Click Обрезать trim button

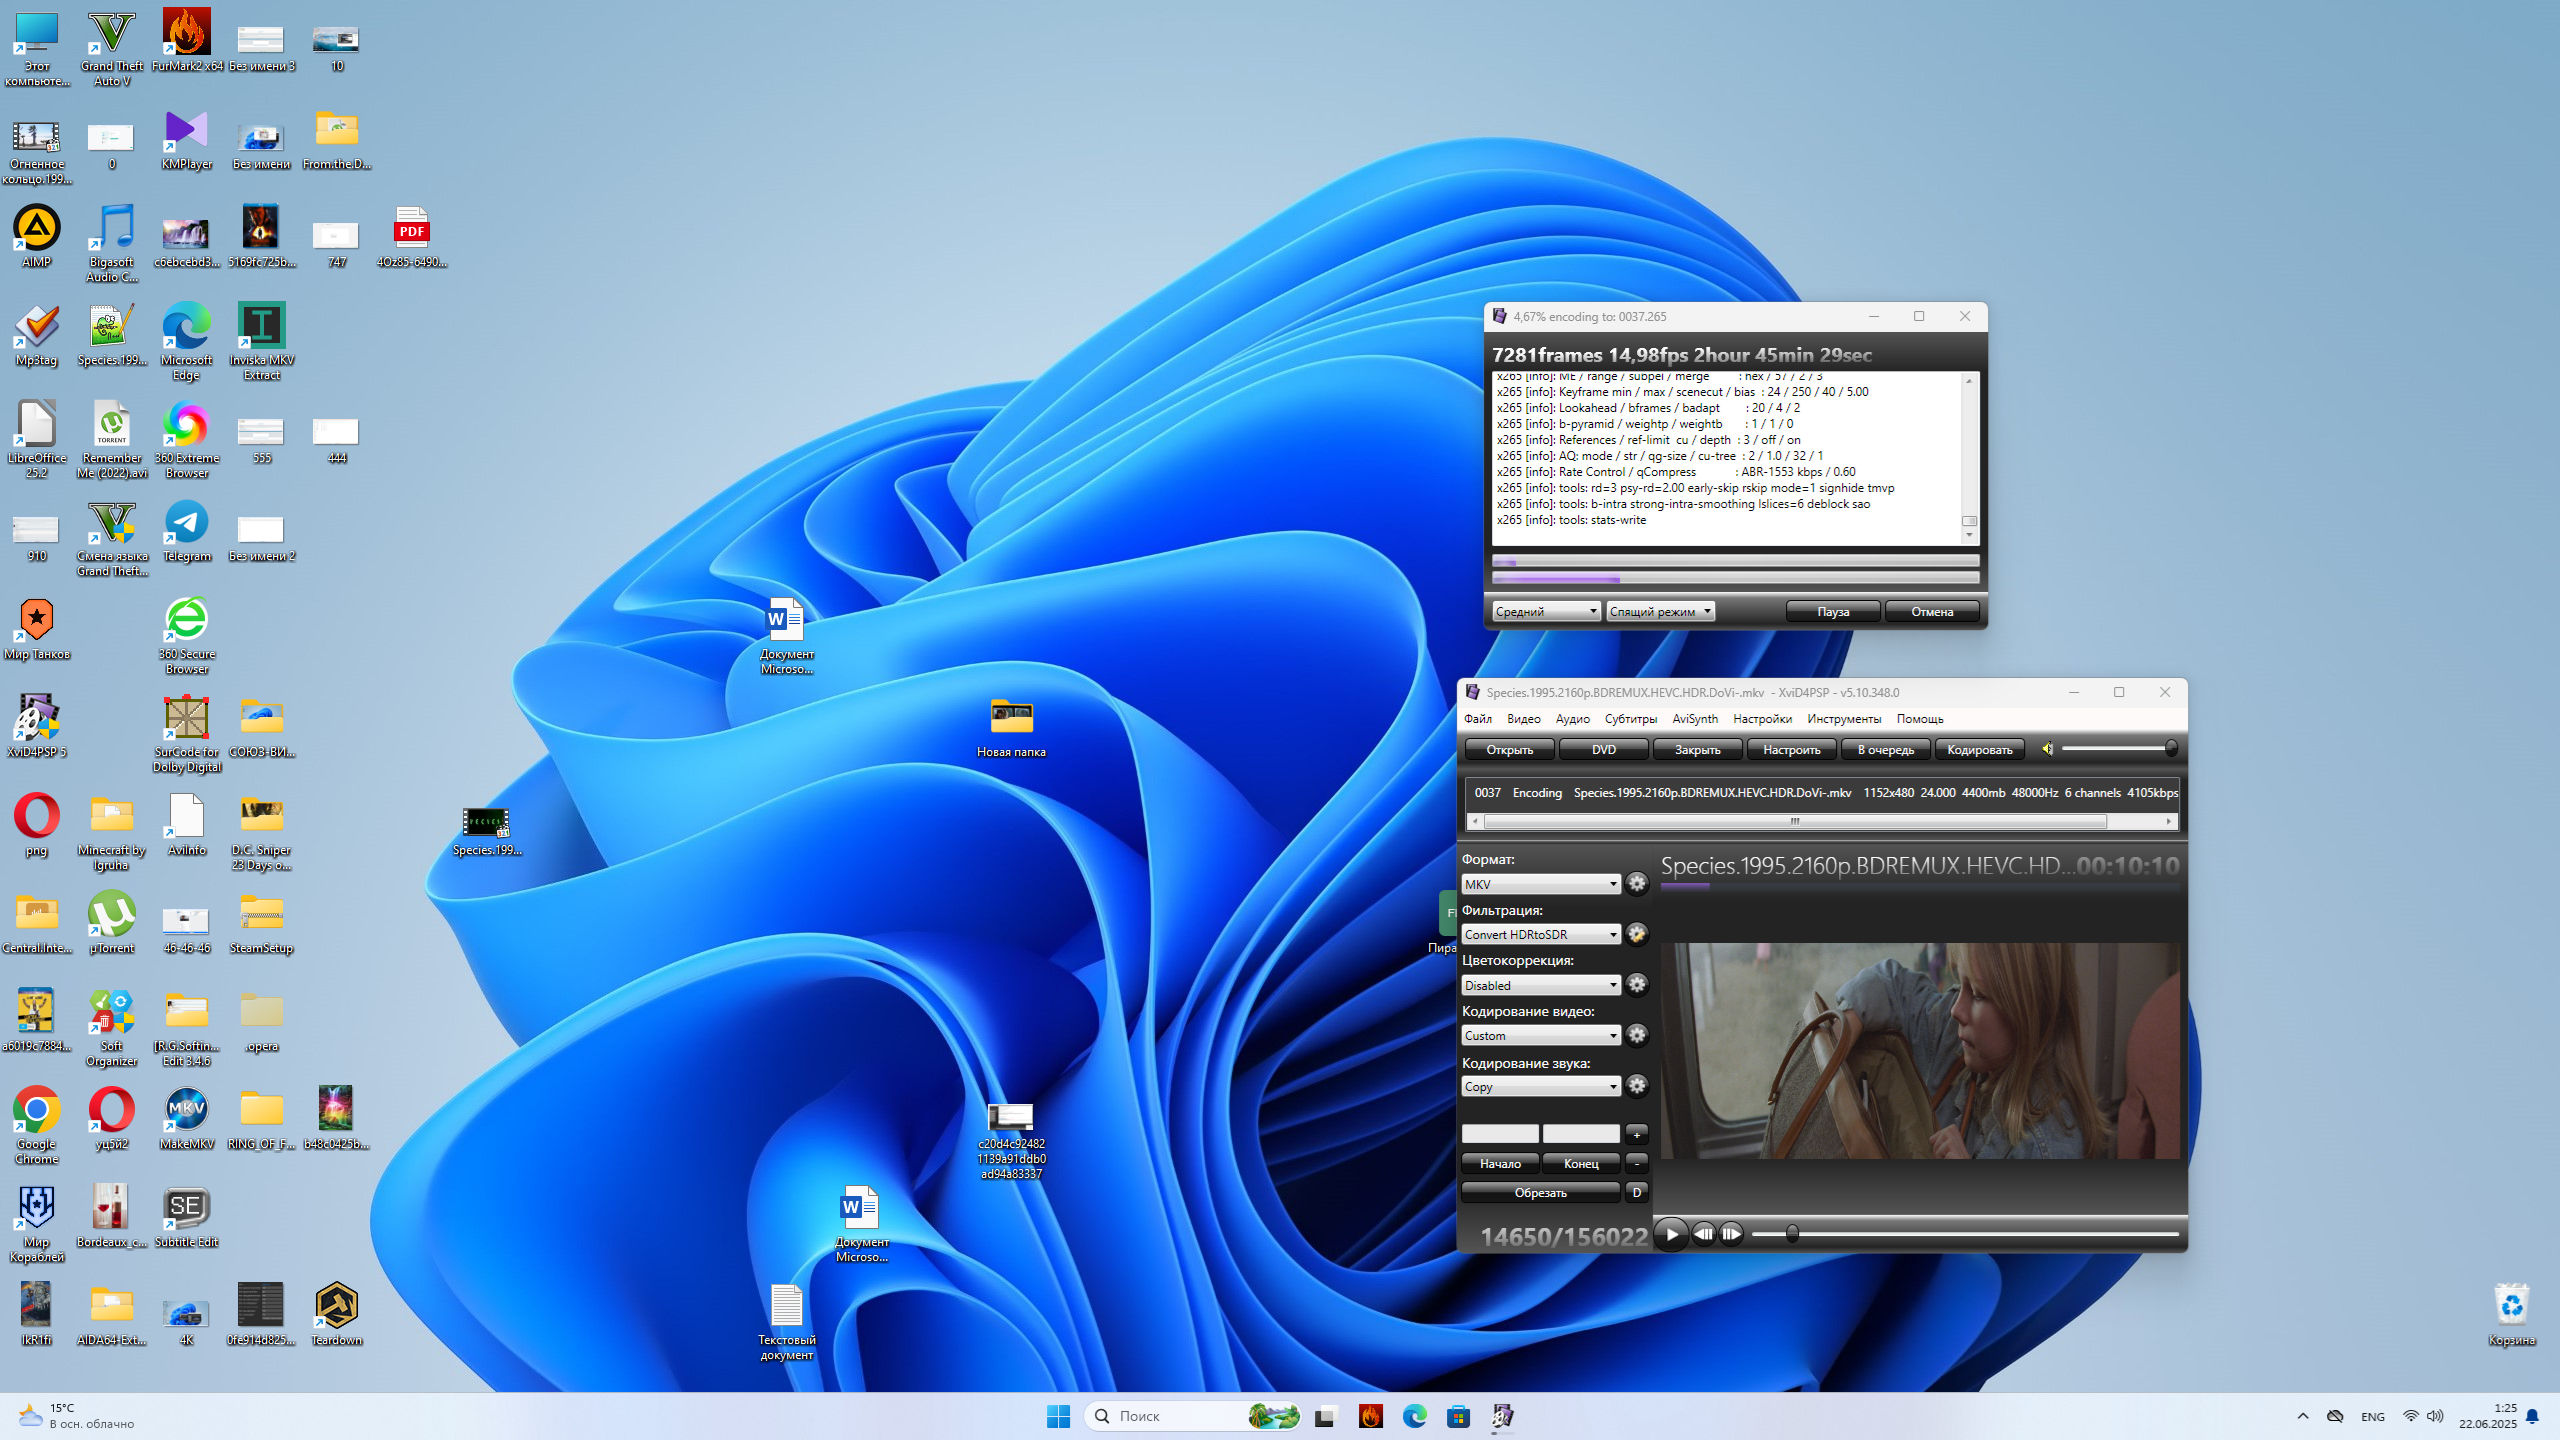coord(1540,1192)
